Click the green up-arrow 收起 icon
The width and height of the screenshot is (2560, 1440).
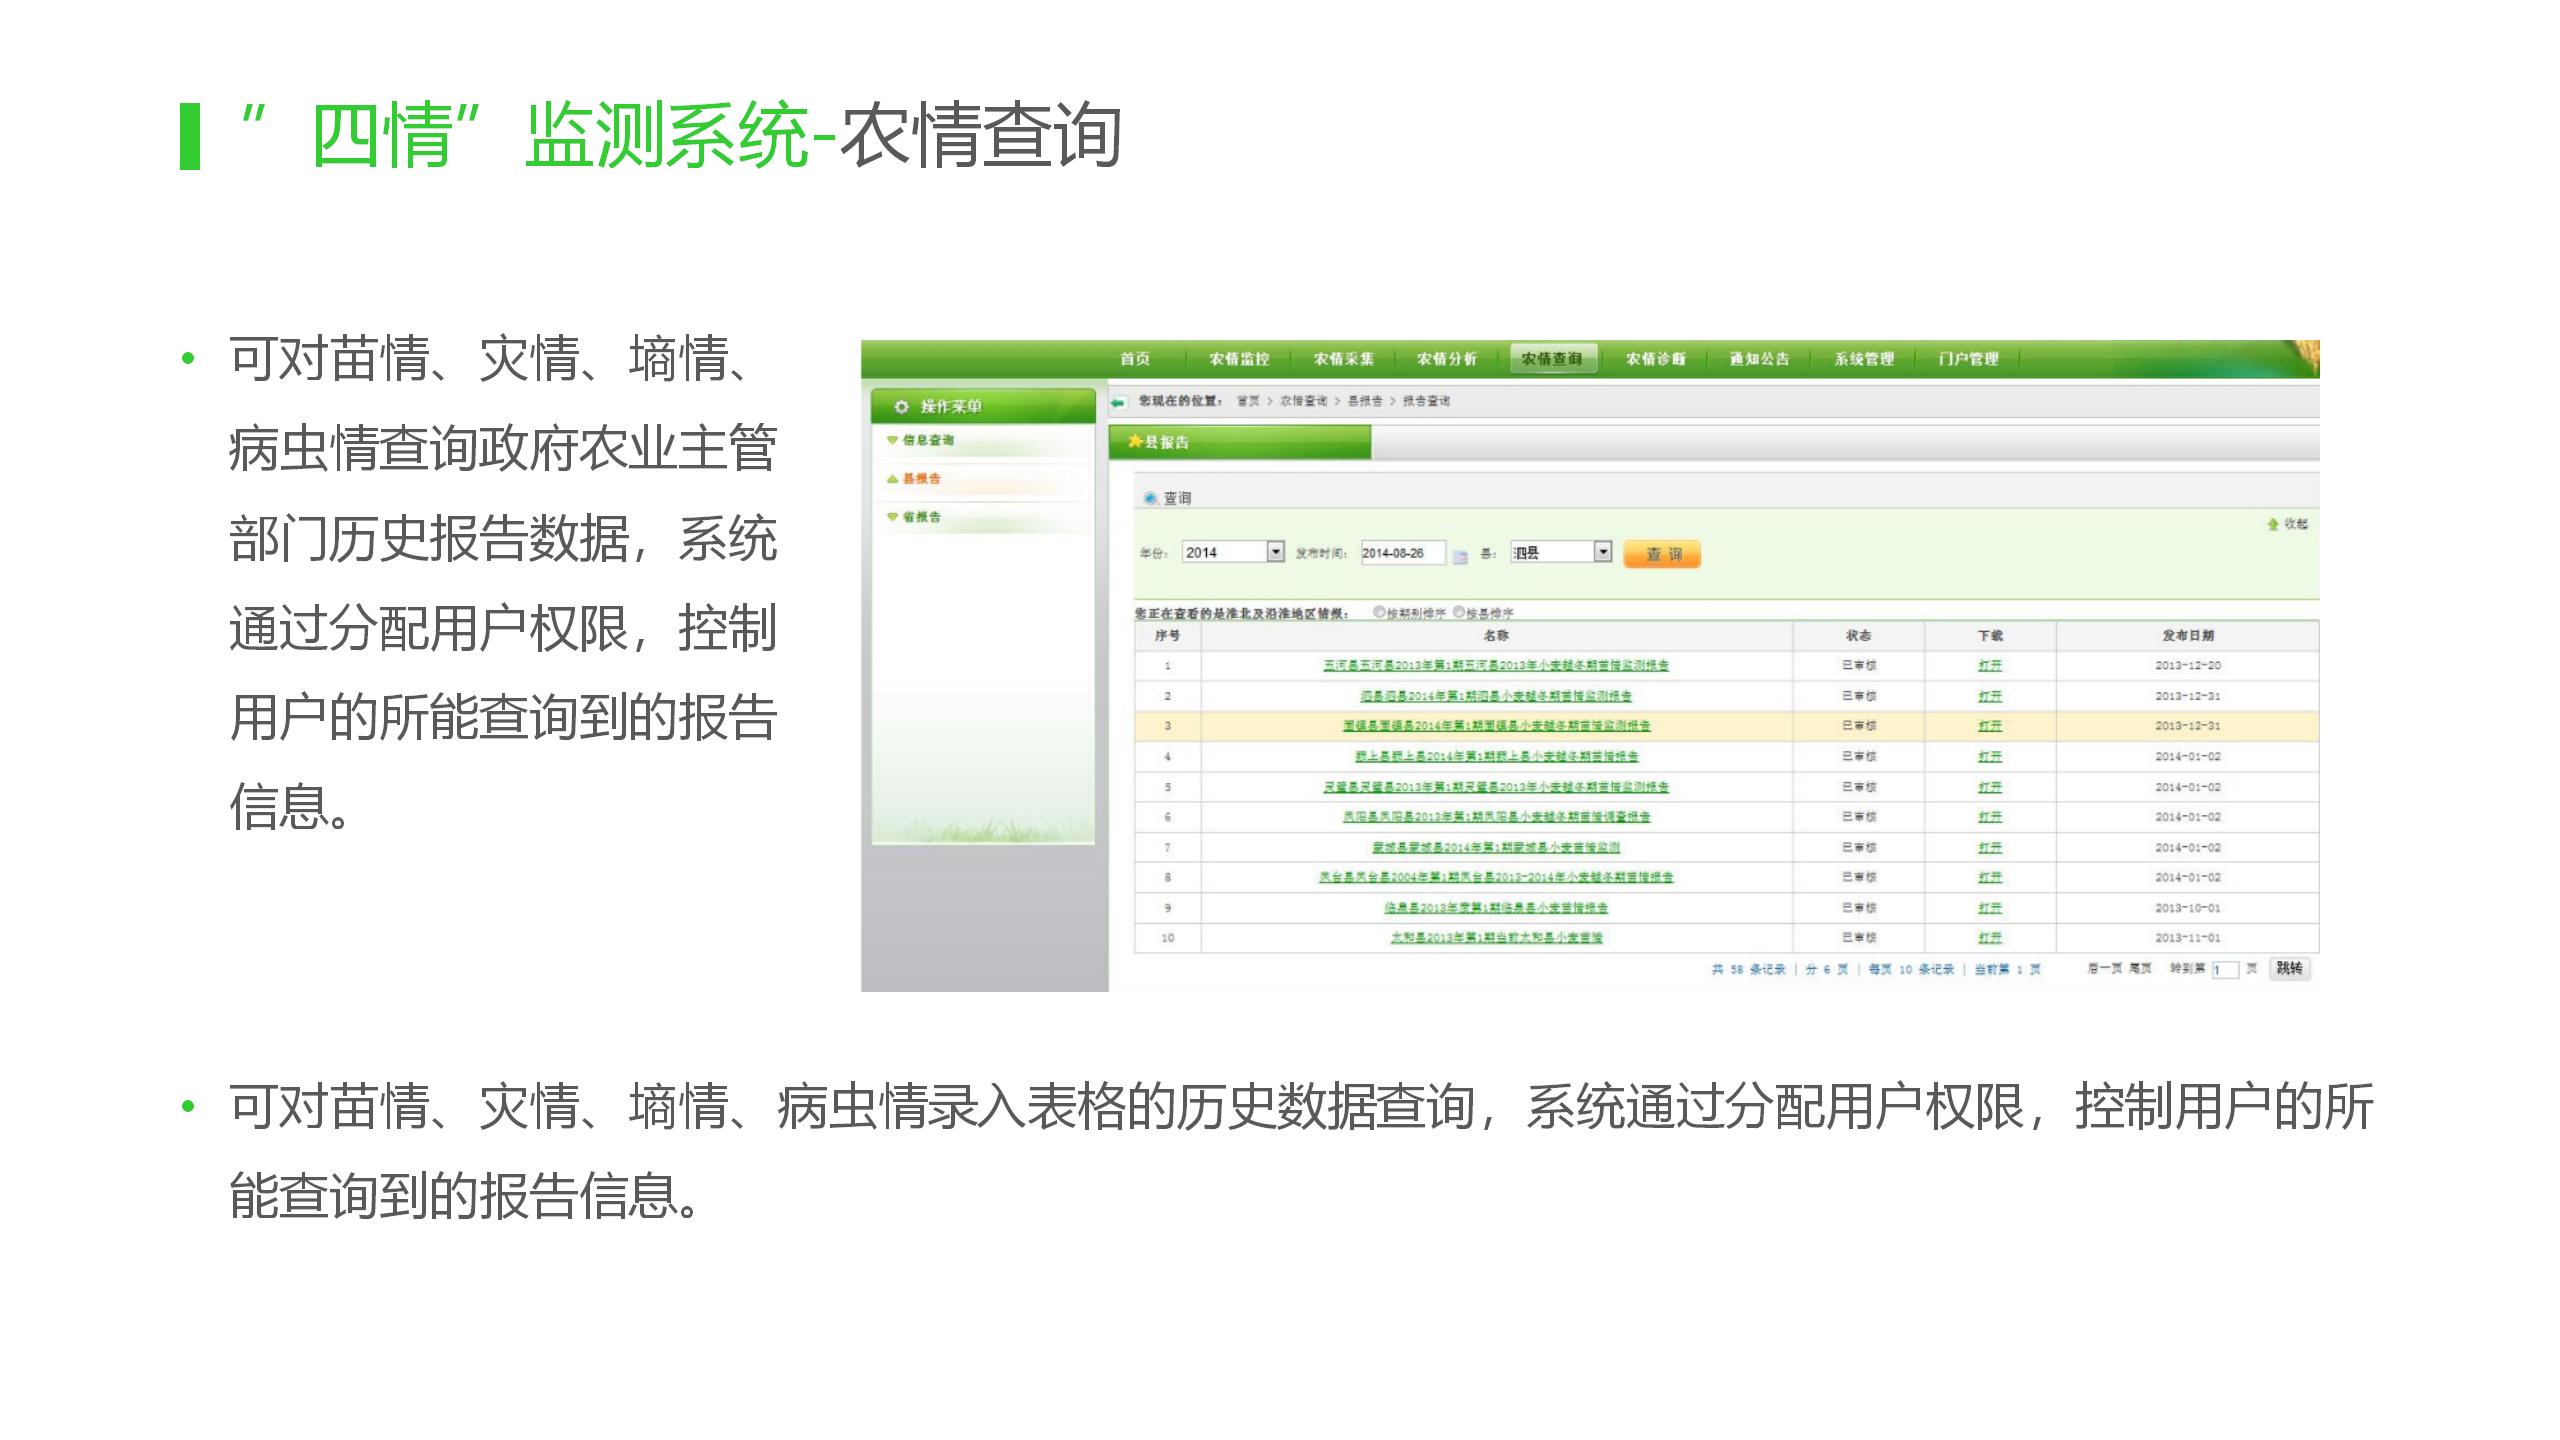pos(2272,524)
